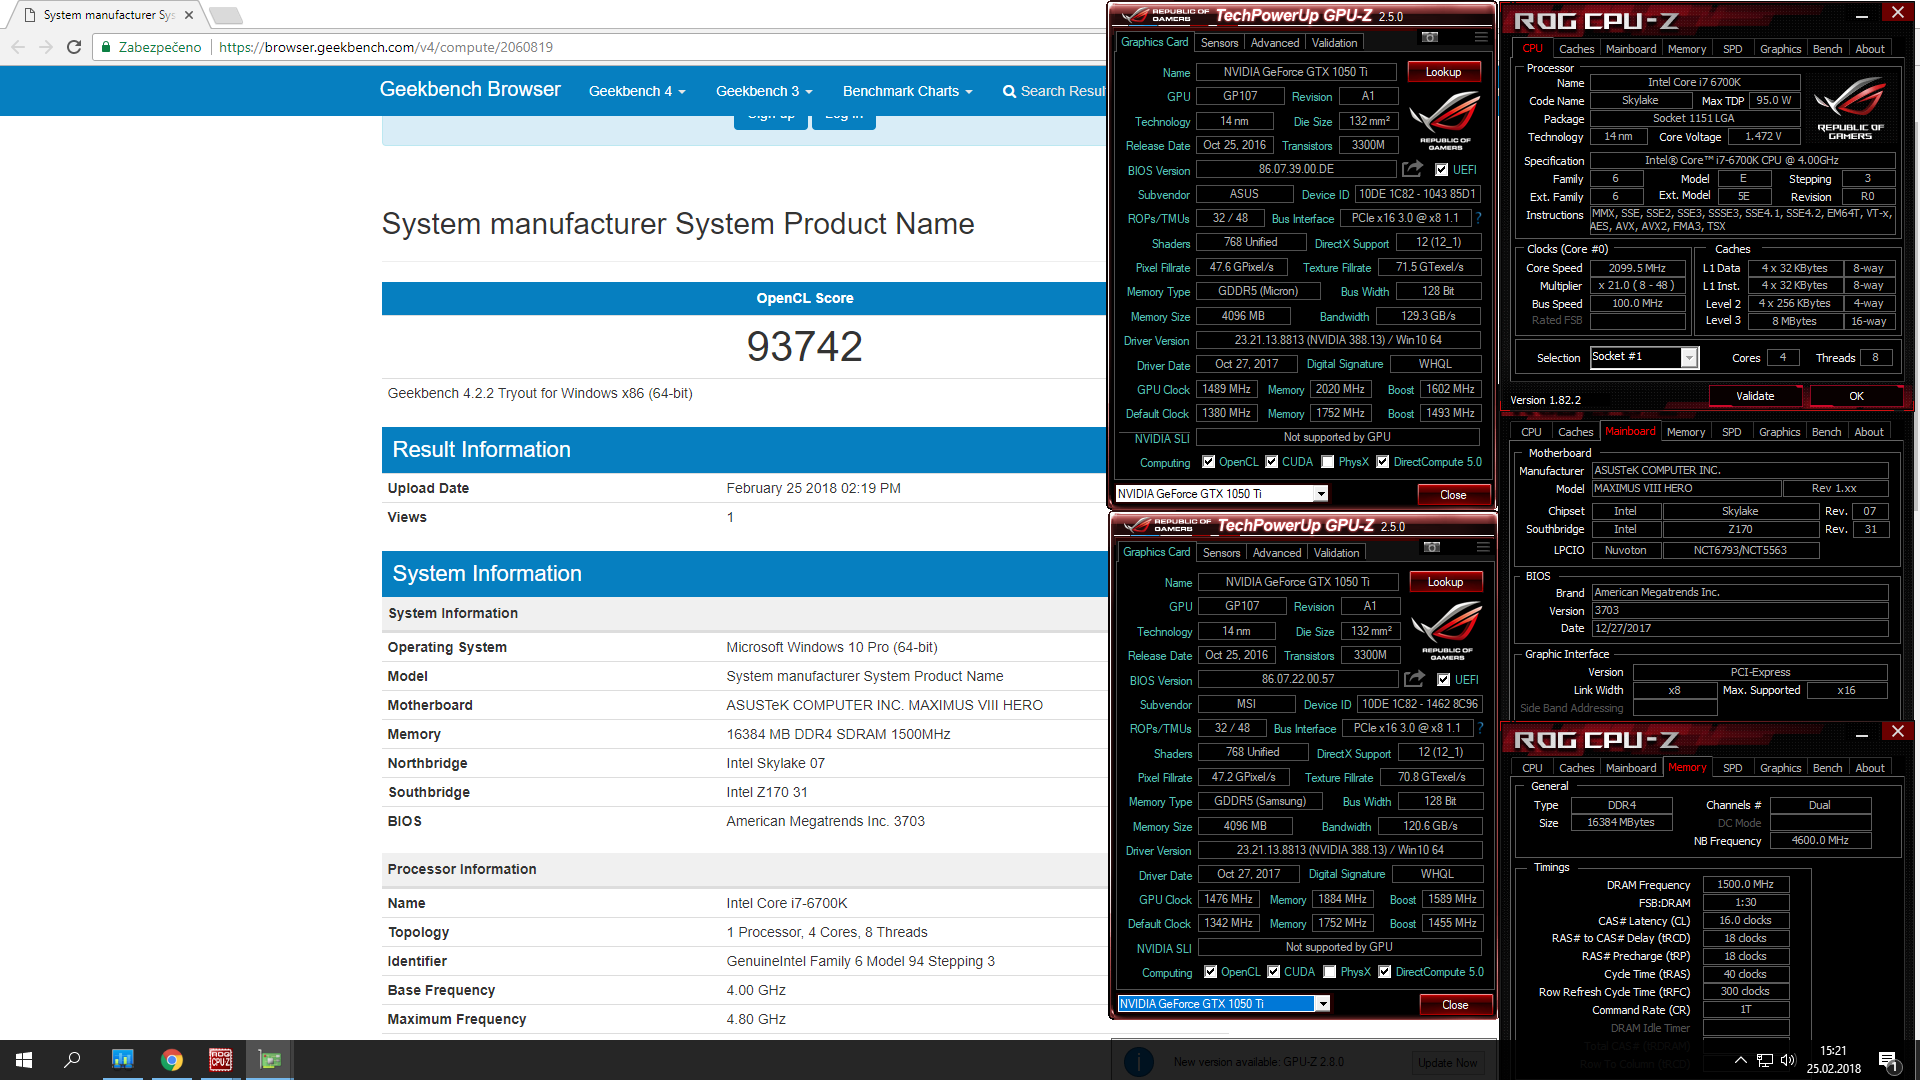Toggle UEFI checkbox in lower GPU-Z
Viewport: 1920px width, 1080px height.
pyautogui.click(x=1443, y=680)
